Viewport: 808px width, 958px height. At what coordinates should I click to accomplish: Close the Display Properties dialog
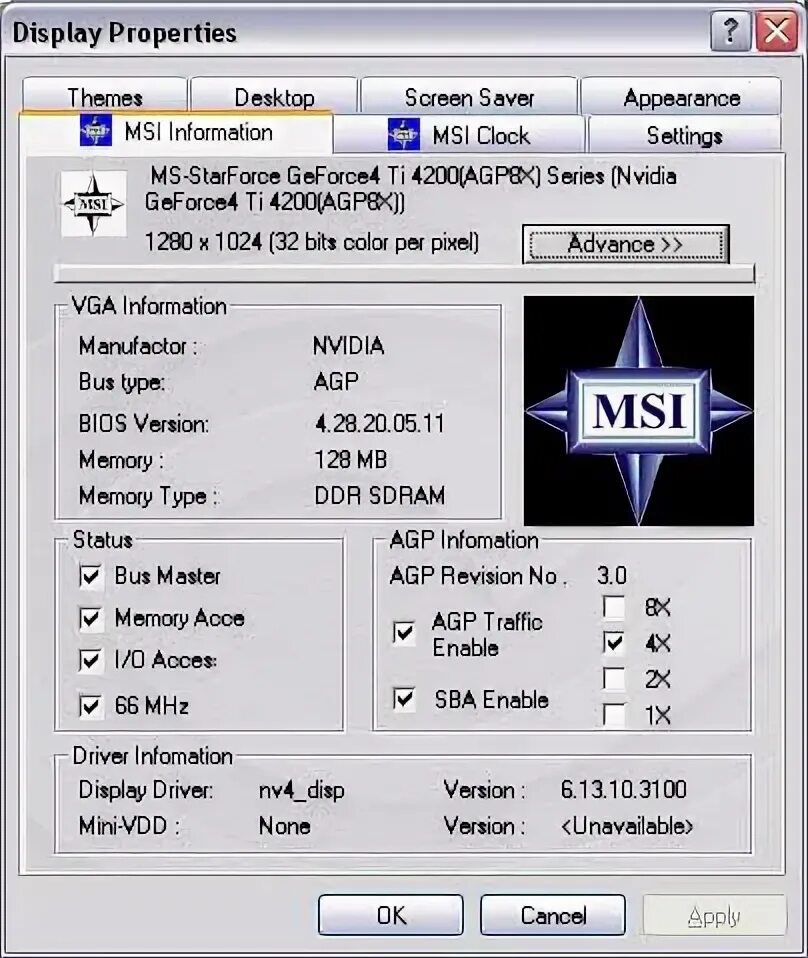pos(776,31)
